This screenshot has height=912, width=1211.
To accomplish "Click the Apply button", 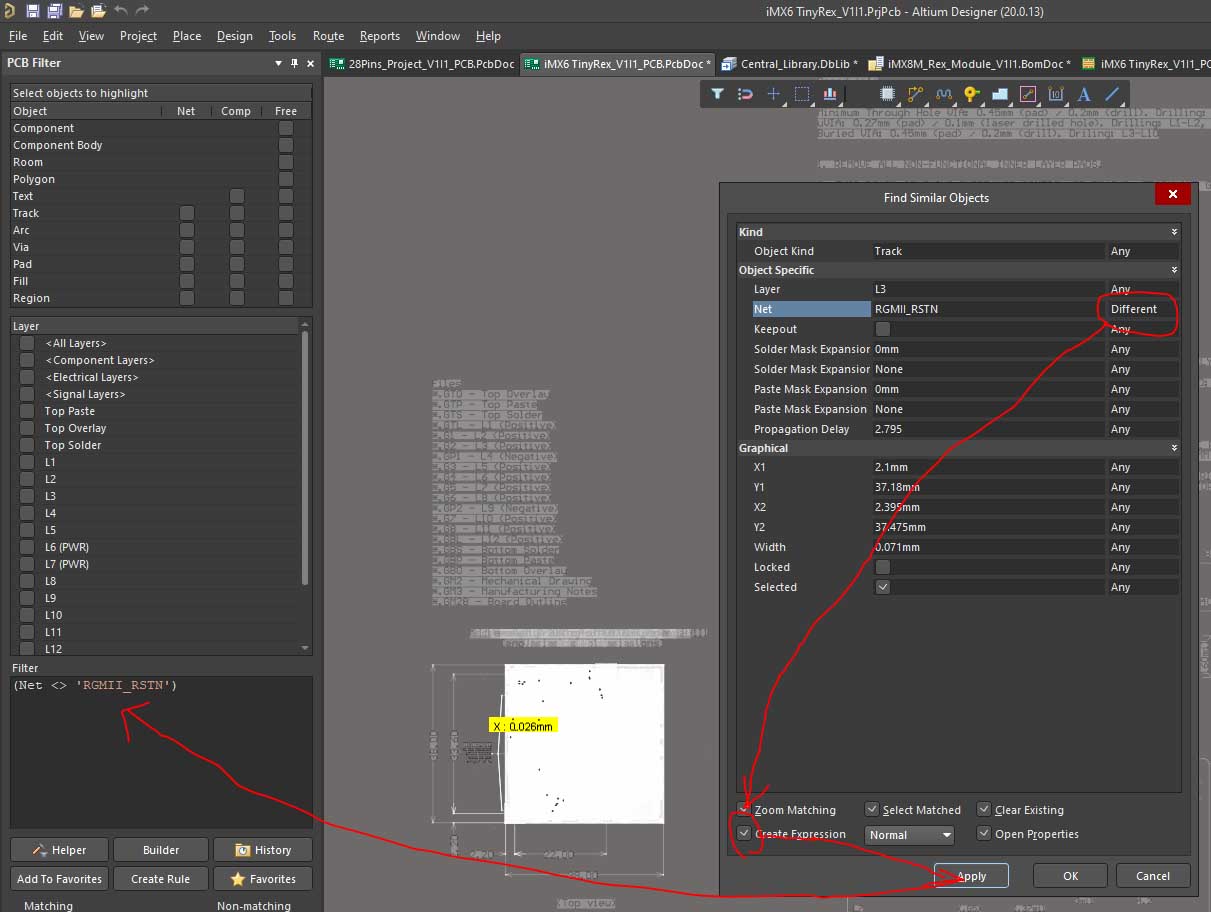I will coord(971,876).
